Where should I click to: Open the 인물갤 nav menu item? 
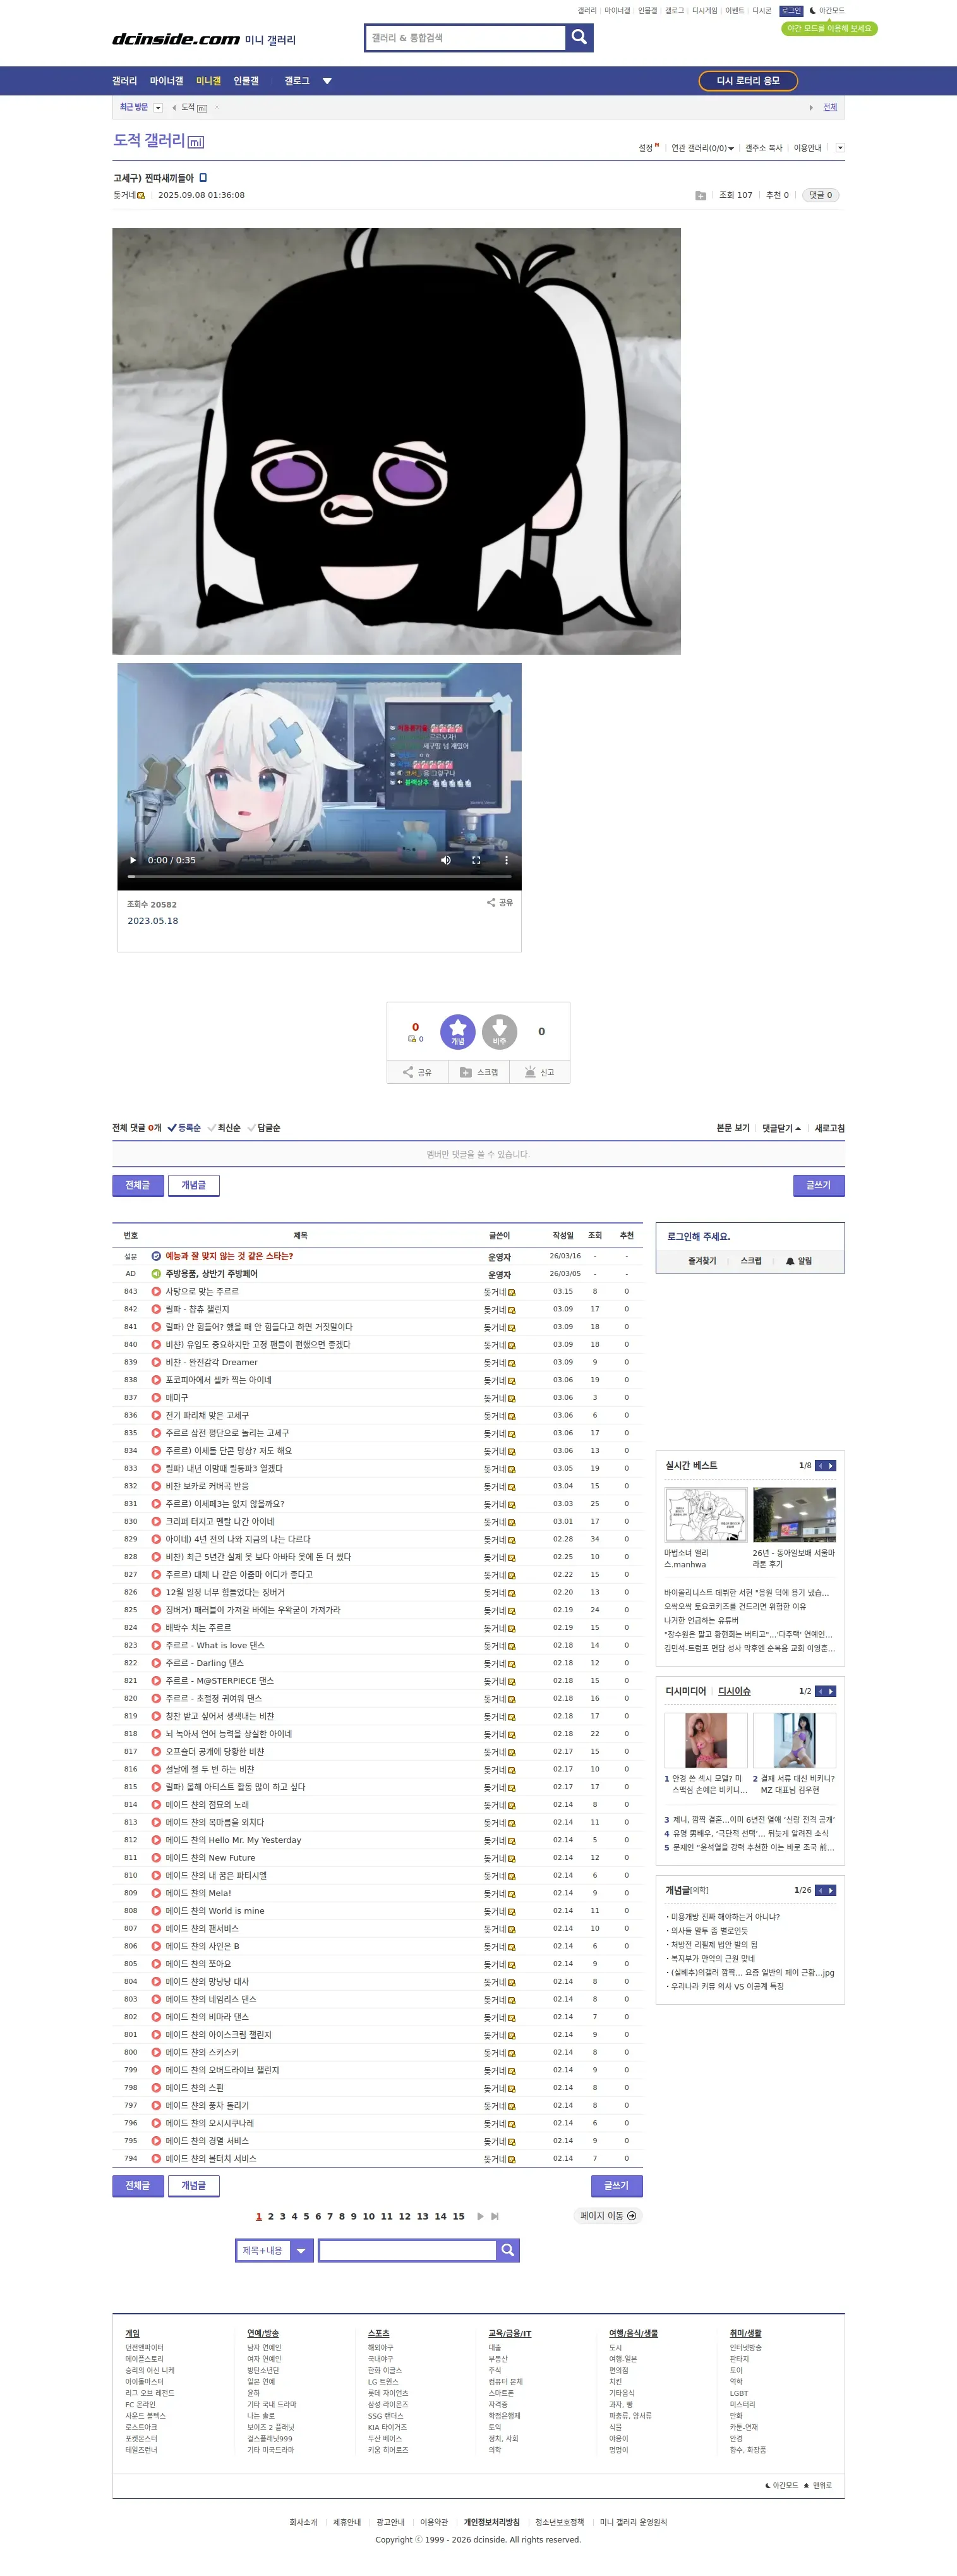click(246, 81)
